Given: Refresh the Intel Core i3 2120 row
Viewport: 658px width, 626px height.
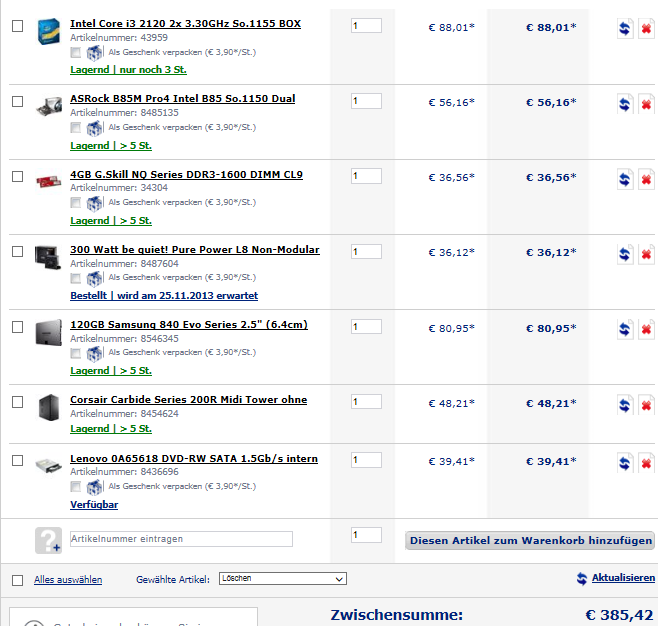Looking at the screenshot, I should (x=624, y=29).
